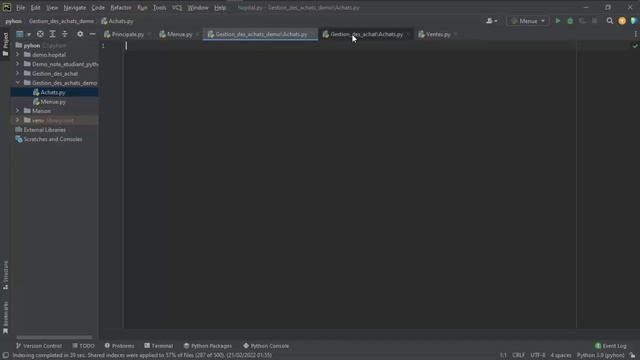Open the Menue run configuration dropdown
Screen dimensions: 640x360
(527, 21)
